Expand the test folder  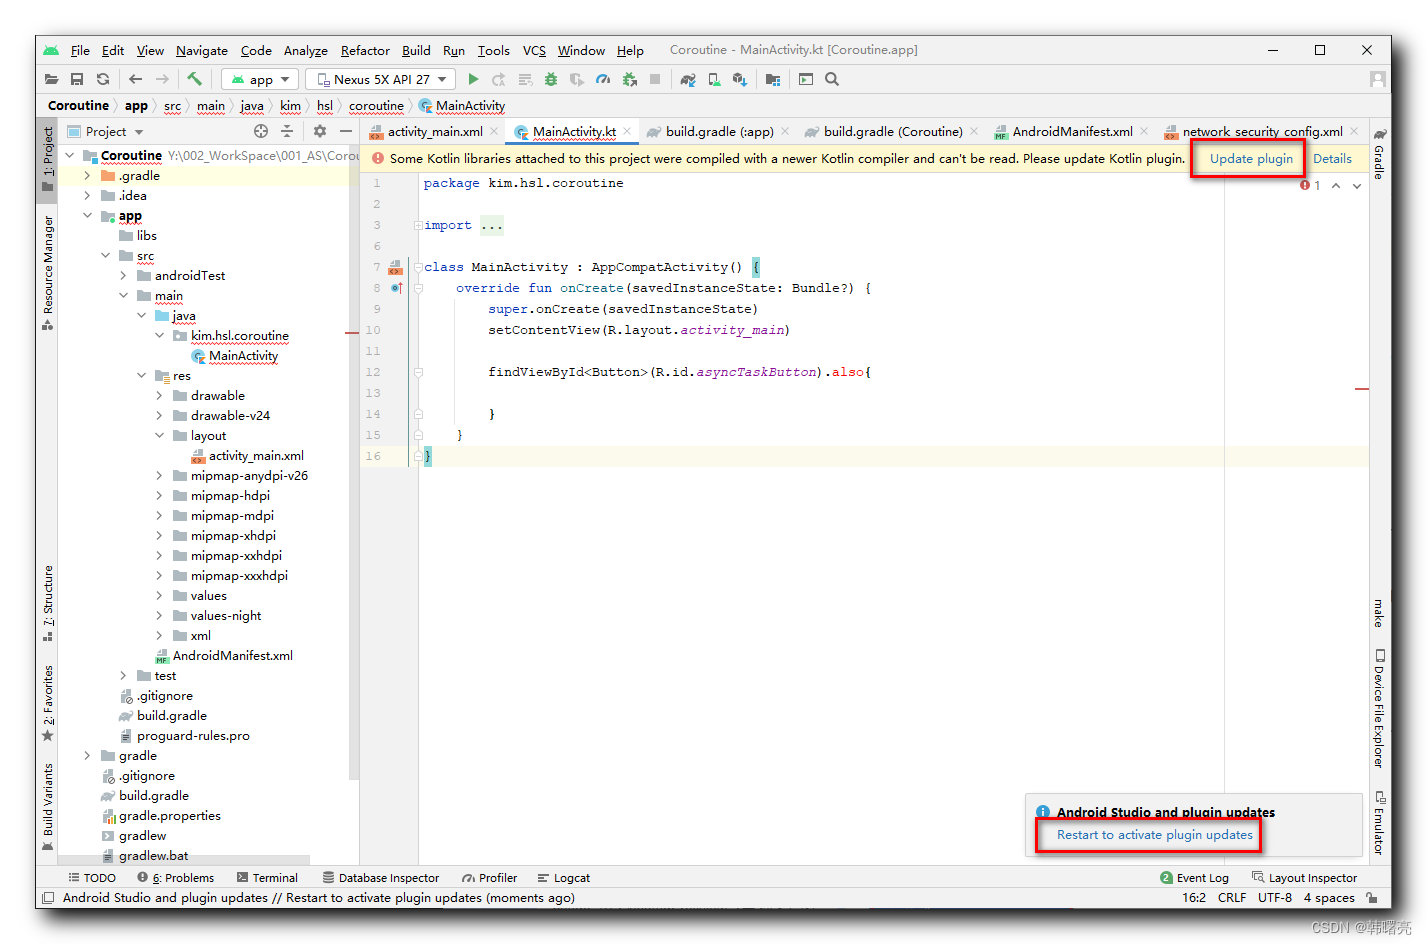click(122, 675)
